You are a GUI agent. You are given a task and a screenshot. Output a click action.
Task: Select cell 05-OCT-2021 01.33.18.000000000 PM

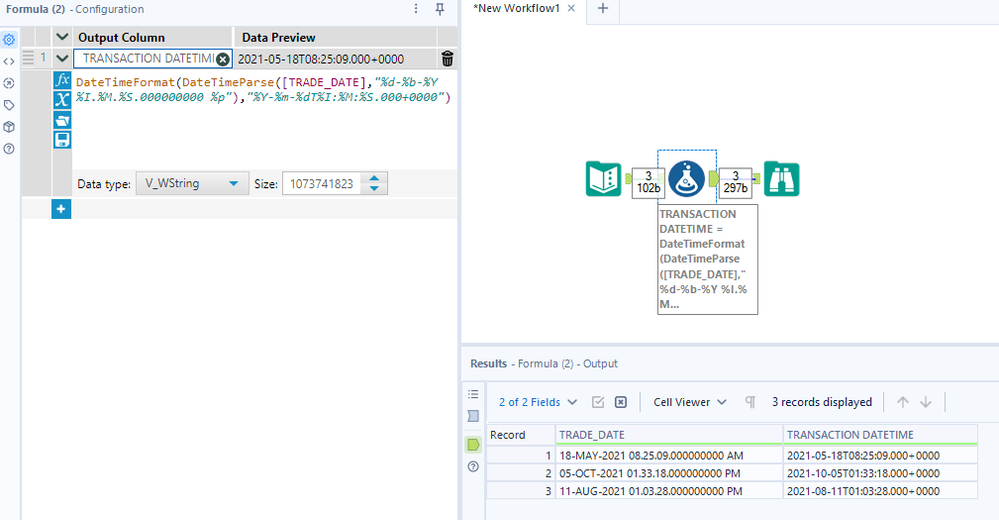click(669, 473)
